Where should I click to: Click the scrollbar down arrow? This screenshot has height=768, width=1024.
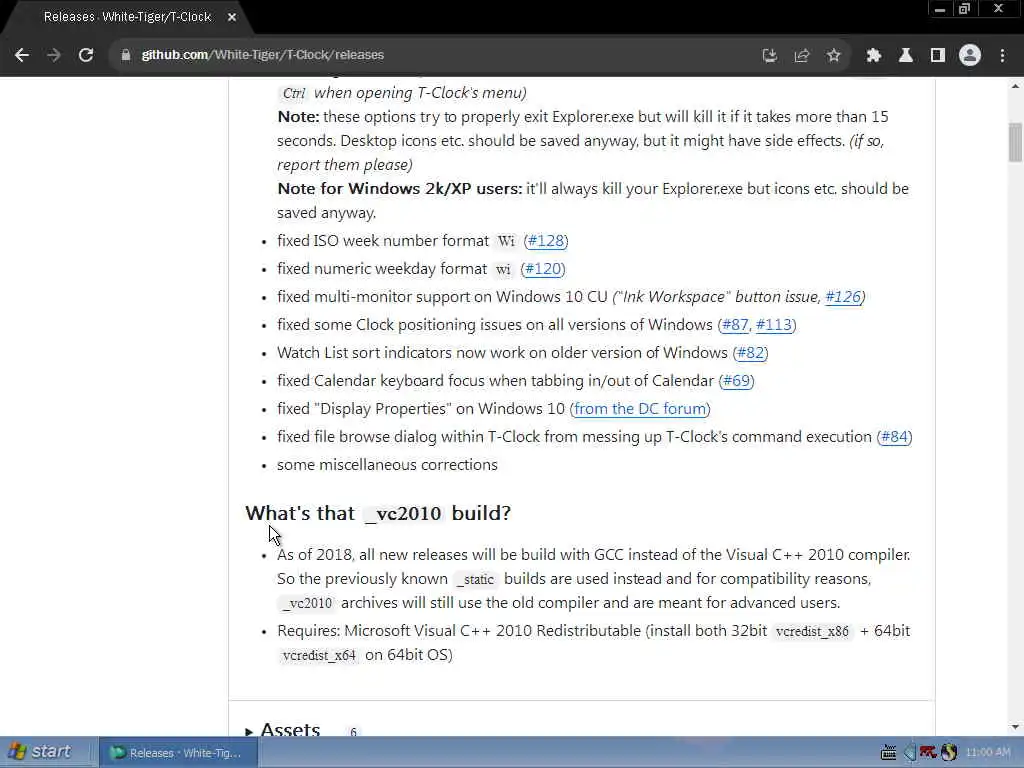1015,727
